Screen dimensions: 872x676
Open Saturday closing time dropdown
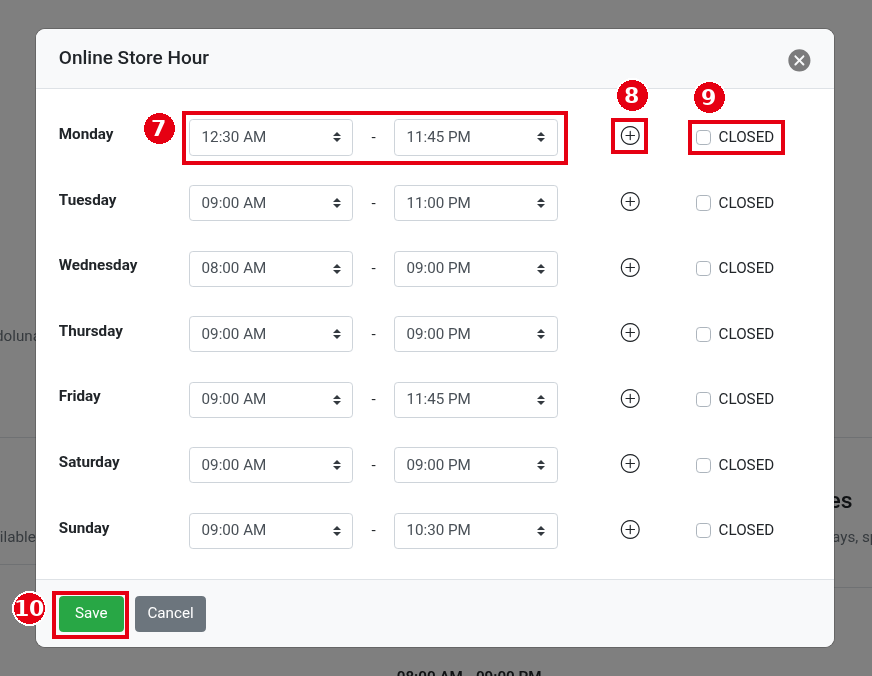coord(475,465)
